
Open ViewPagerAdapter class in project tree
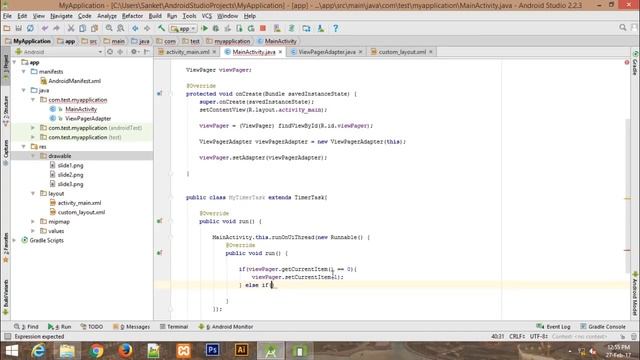coord(88,118)
